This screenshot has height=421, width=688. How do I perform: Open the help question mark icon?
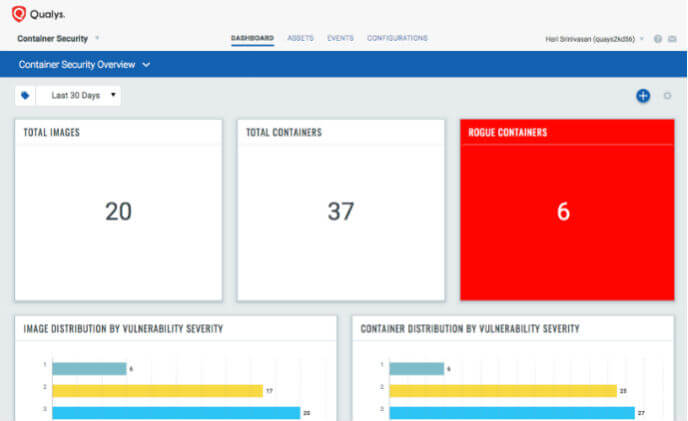click(658, 39)
